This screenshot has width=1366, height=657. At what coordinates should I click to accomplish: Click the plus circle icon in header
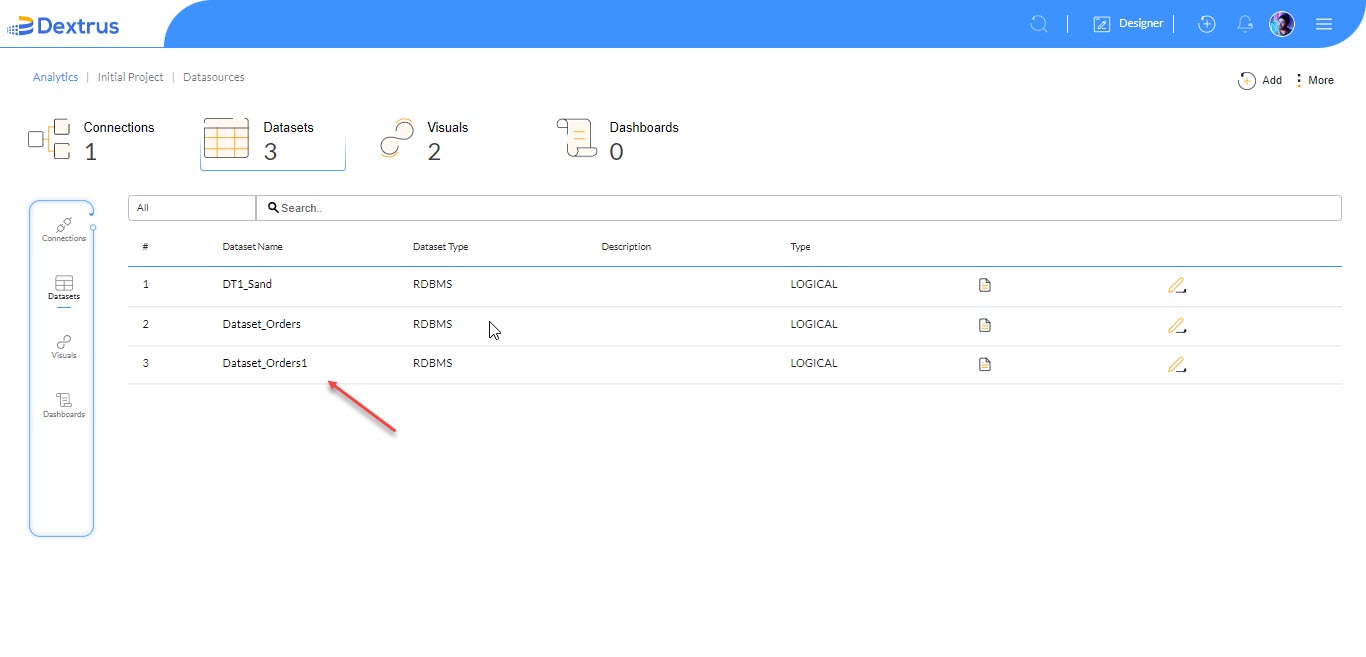pos(1207,24)
